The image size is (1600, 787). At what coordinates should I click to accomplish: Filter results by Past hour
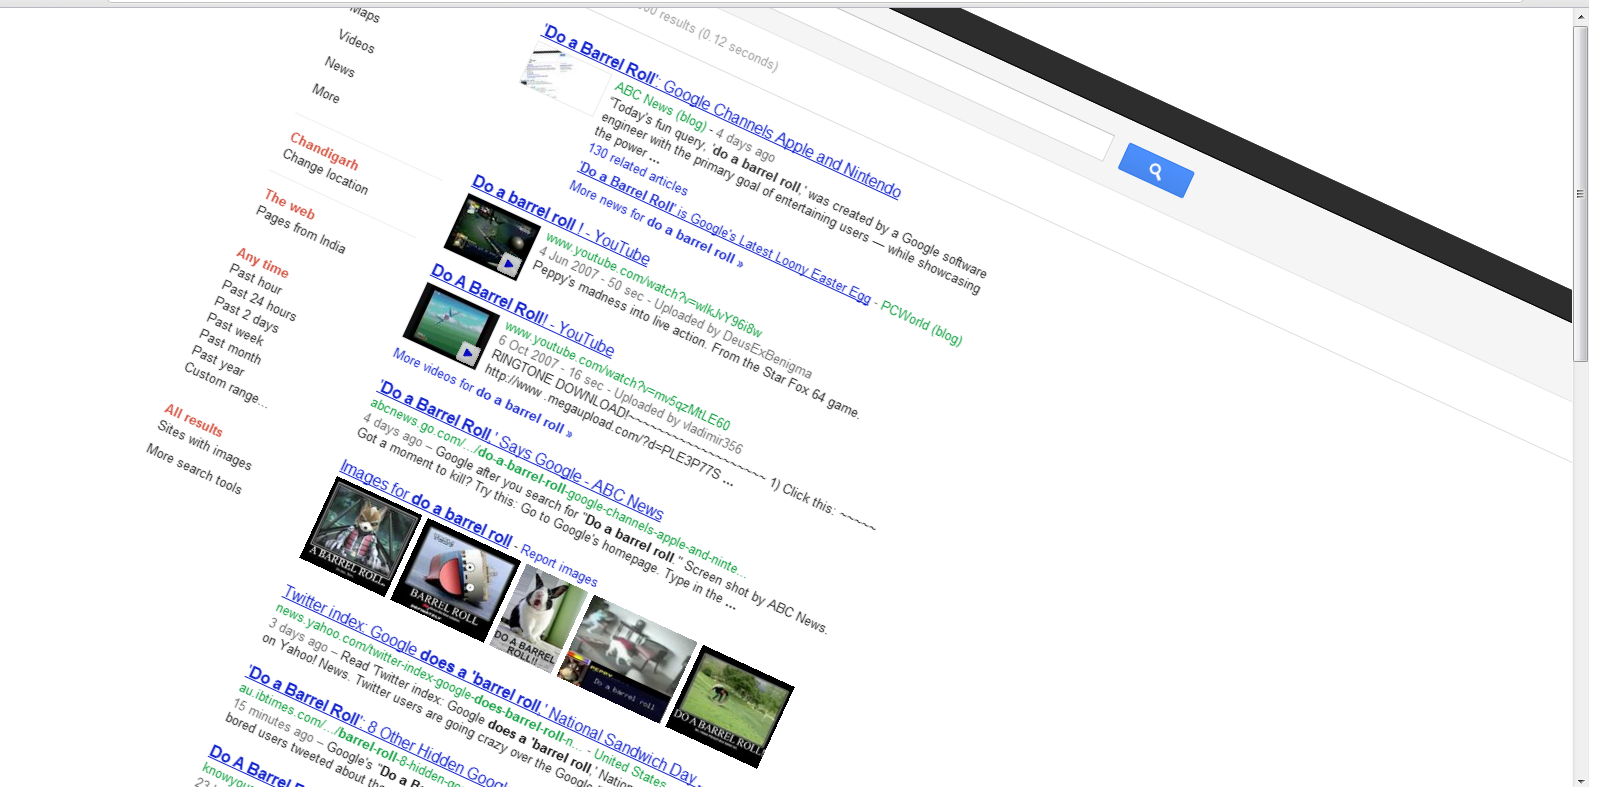pos(255,277)
